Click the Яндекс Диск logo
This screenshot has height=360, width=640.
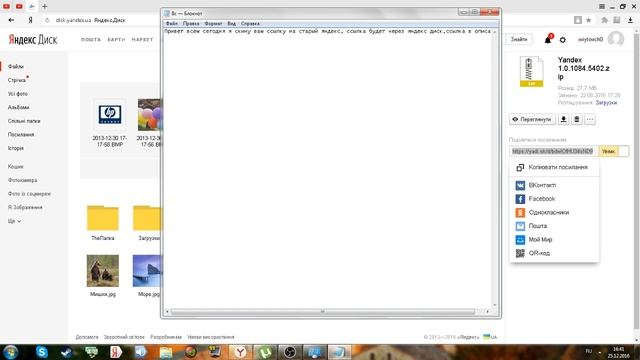[33, 40]
